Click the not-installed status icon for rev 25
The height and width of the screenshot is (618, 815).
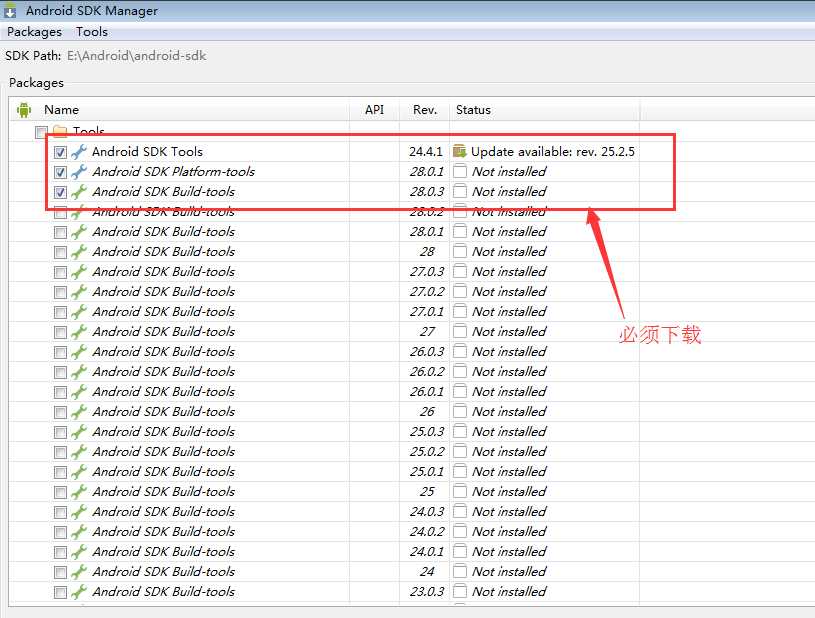point(459,492)
